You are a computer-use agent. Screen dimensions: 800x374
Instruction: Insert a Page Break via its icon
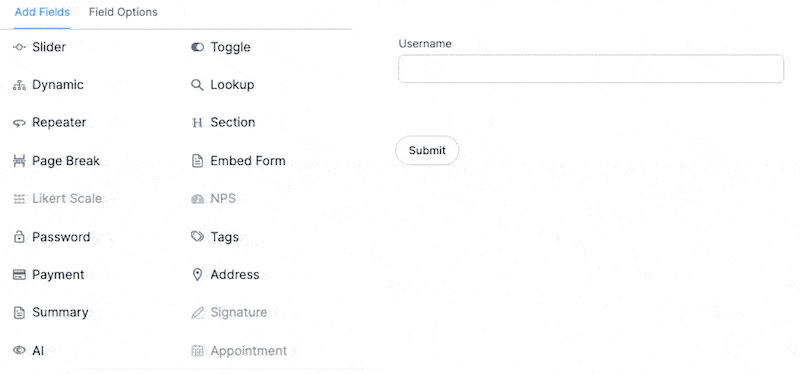click(19, 161)
